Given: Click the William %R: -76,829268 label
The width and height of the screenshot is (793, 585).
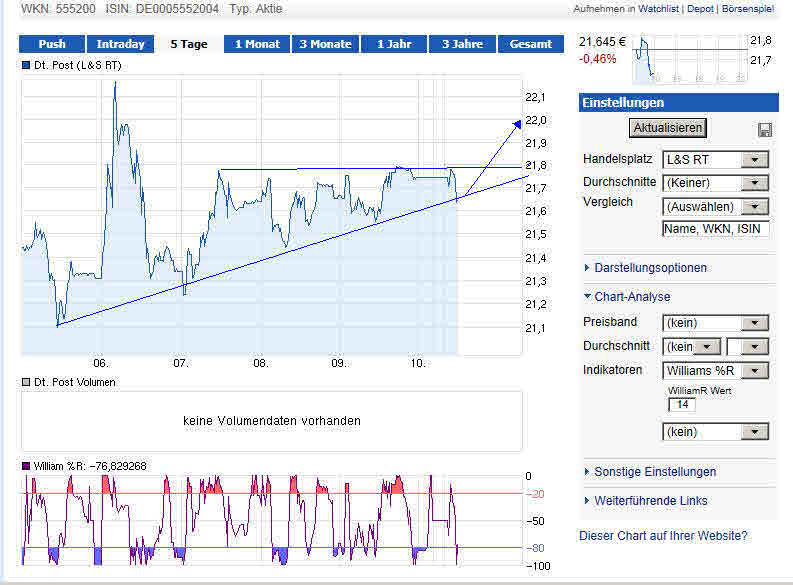Looking at the screenshot, I should tap(90, 466).
